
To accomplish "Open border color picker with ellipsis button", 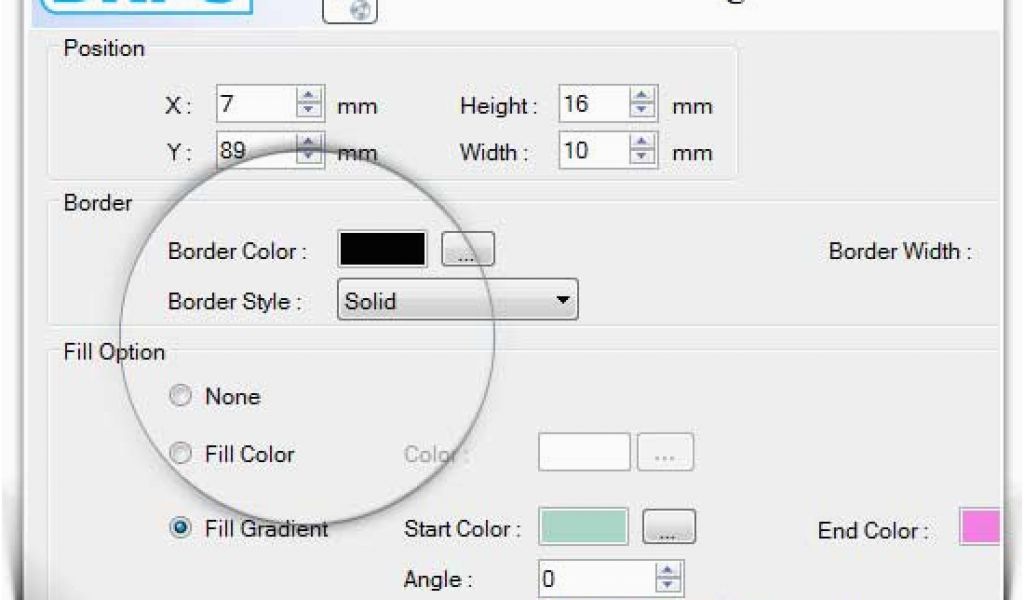I will coord(468,252).
